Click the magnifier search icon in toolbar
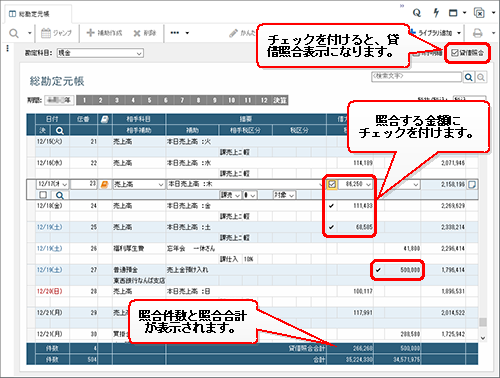 tap(14, 33)
